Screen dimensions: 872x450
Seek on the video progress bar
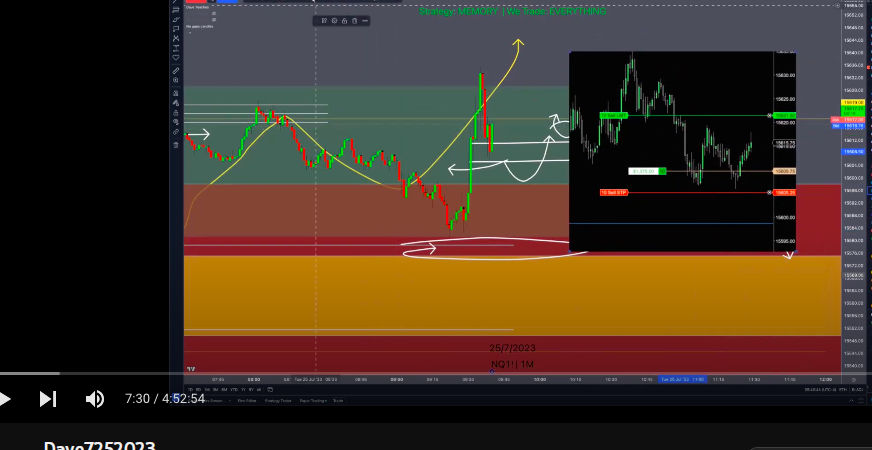click(x=436, y=373)
